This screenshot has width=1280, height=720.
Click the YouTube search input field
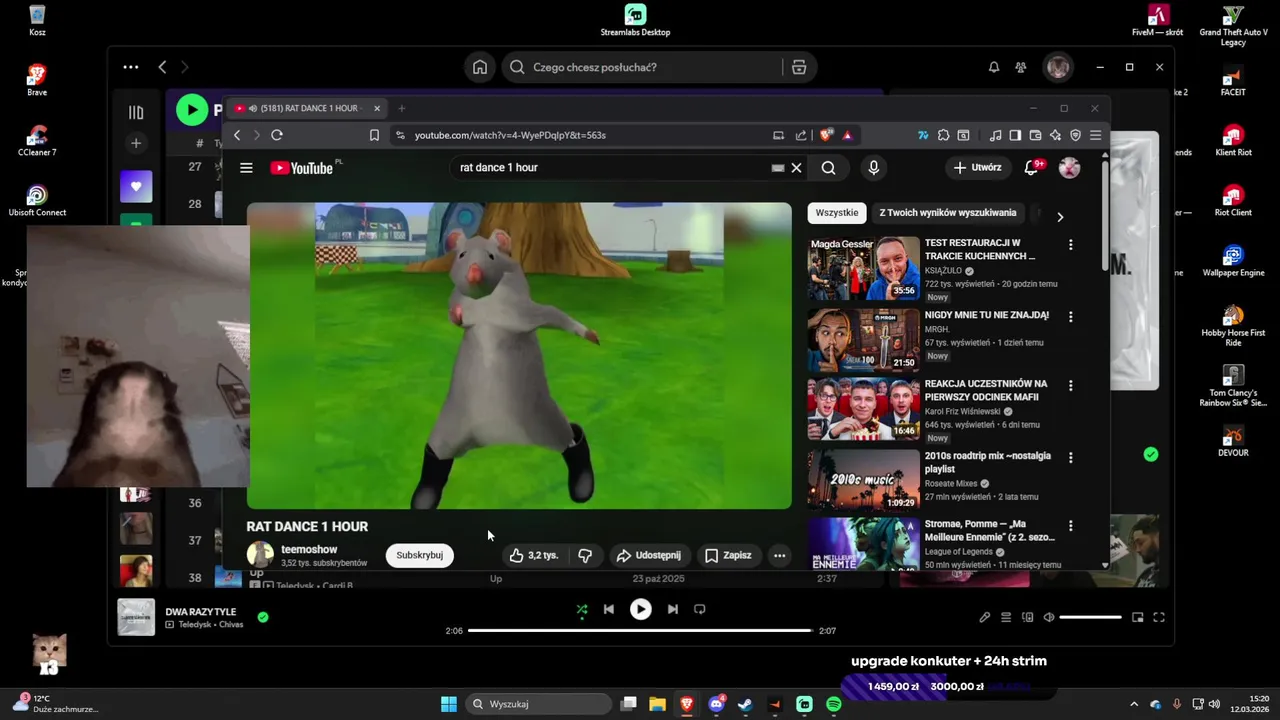click(x=610, y=168)
